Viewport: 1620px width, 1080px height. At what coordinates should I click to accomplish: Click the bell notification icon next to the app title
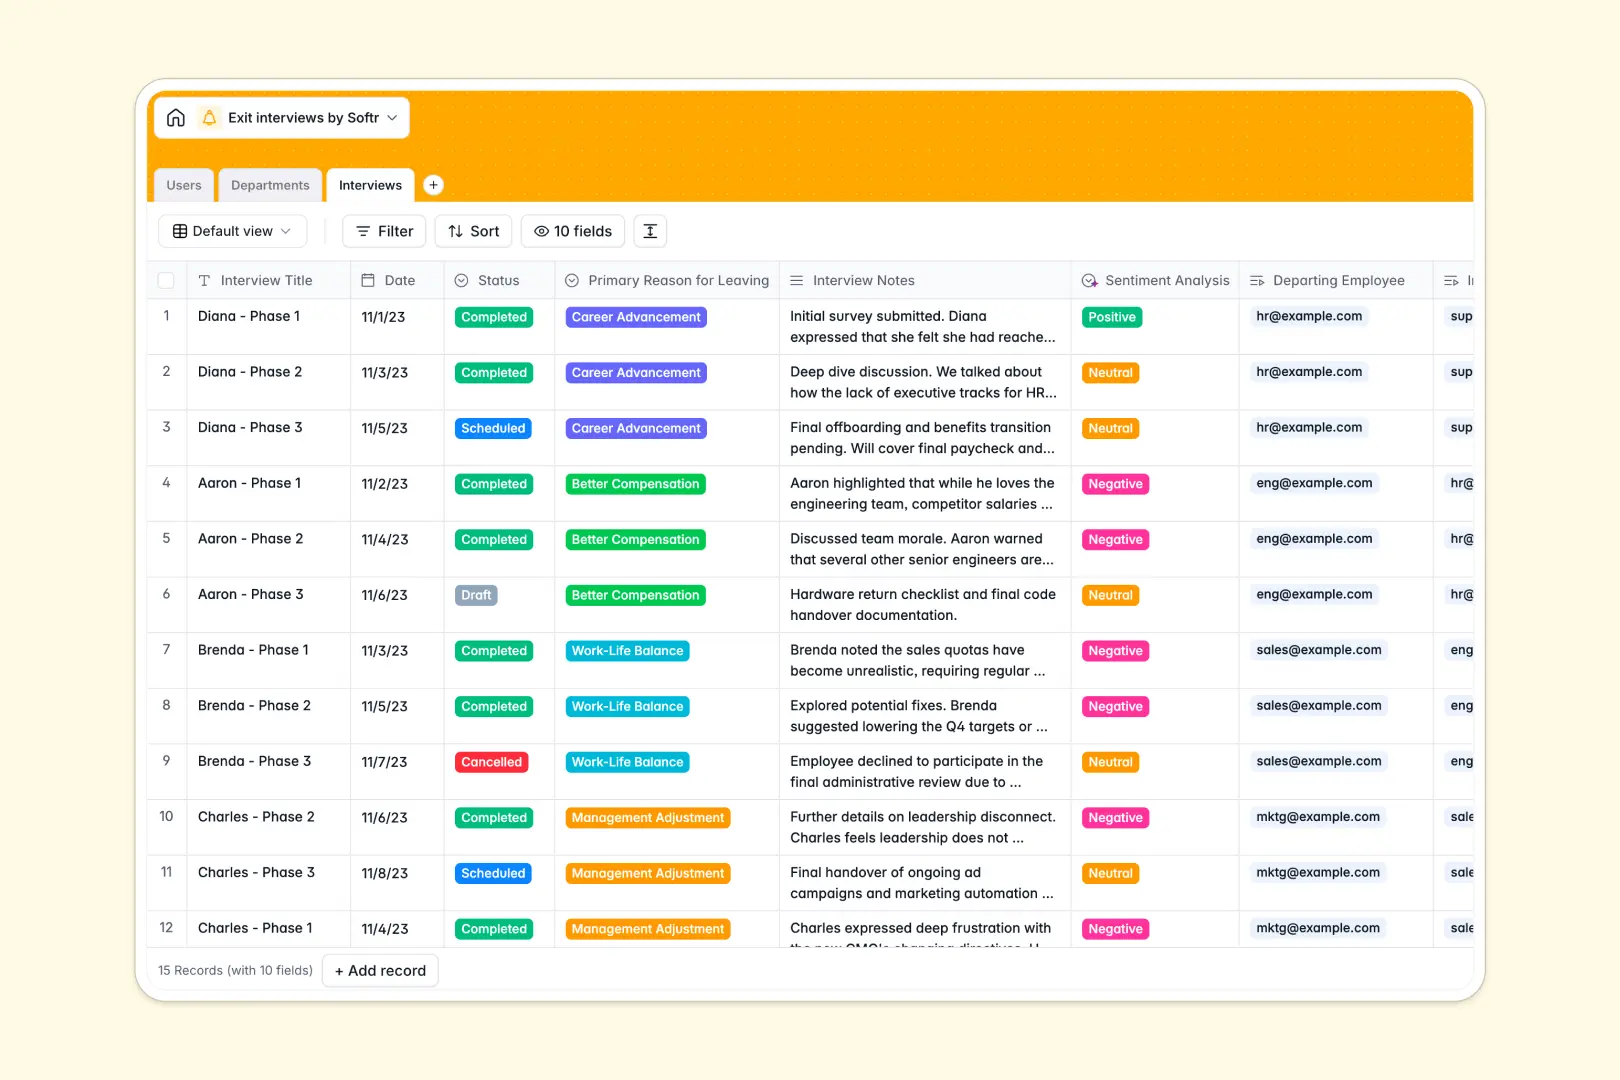(209, 117)
